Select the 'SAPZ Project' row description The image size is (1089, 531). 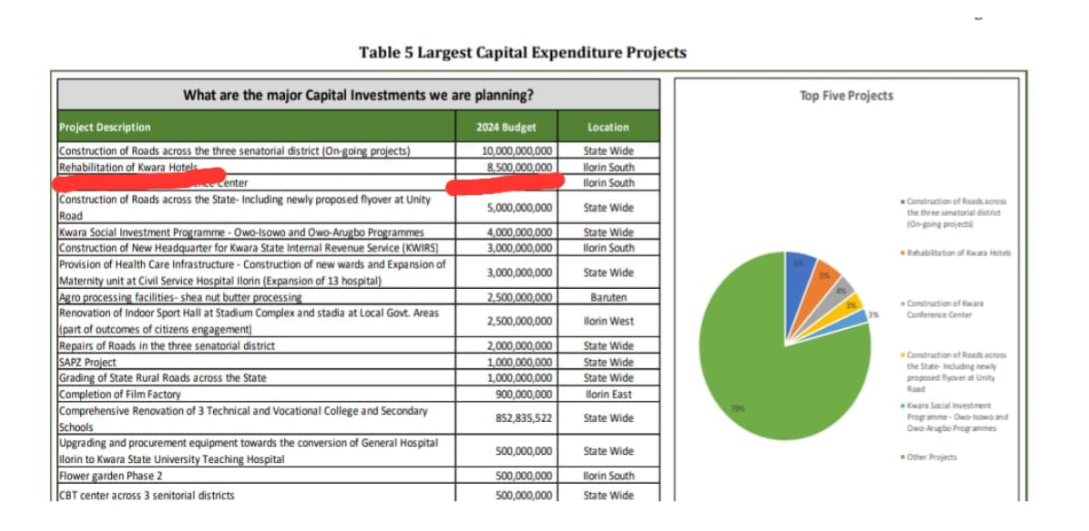pyautogui.click(x=88, y=362)
